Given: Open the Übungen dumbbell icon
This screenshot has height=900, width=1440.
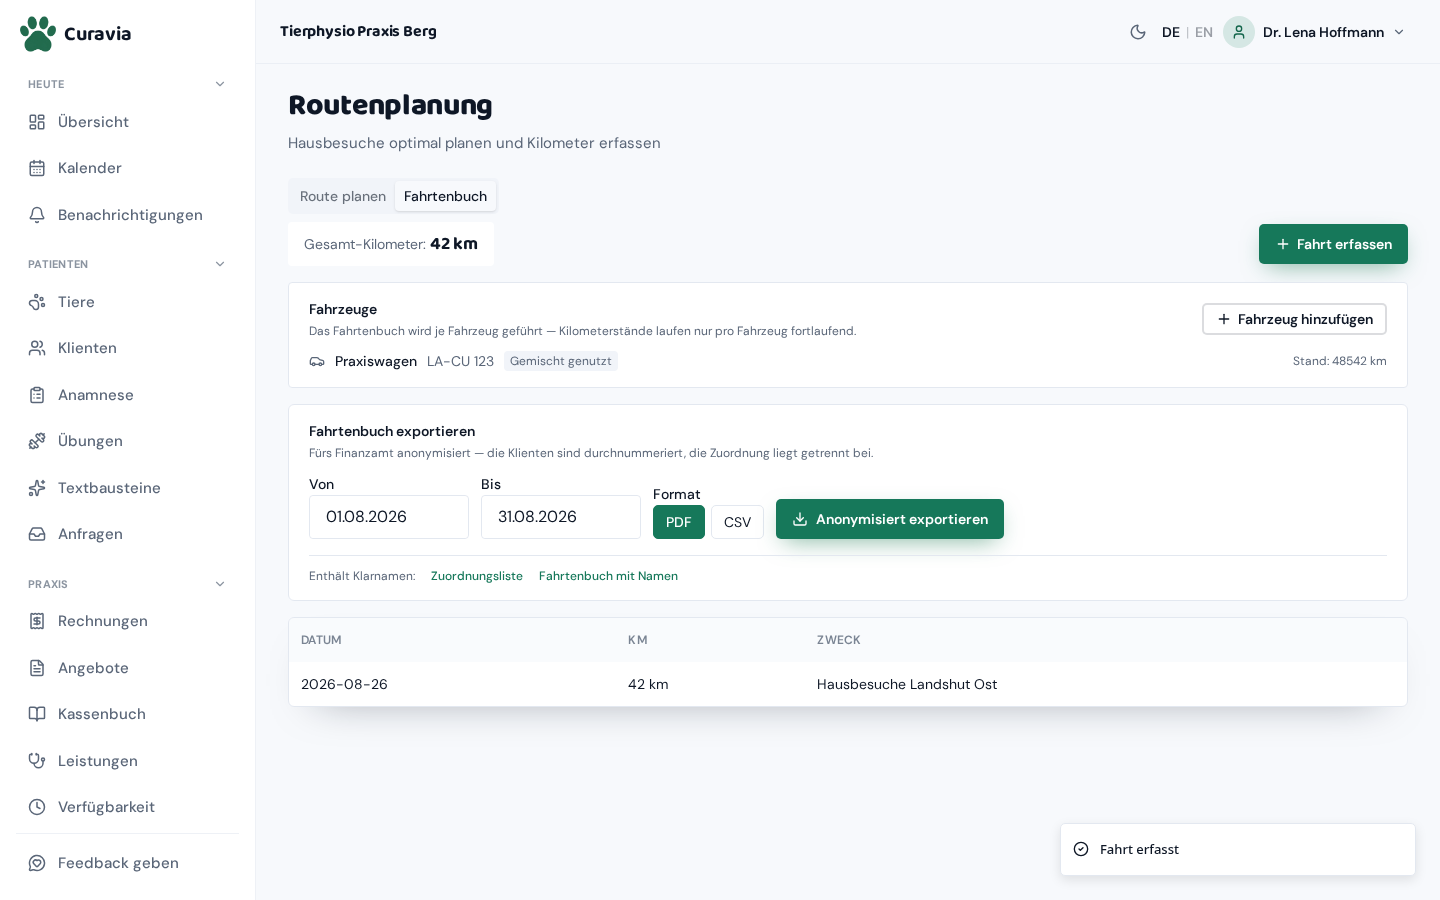Looking at the screenshot, I should (x=37, y=441).
